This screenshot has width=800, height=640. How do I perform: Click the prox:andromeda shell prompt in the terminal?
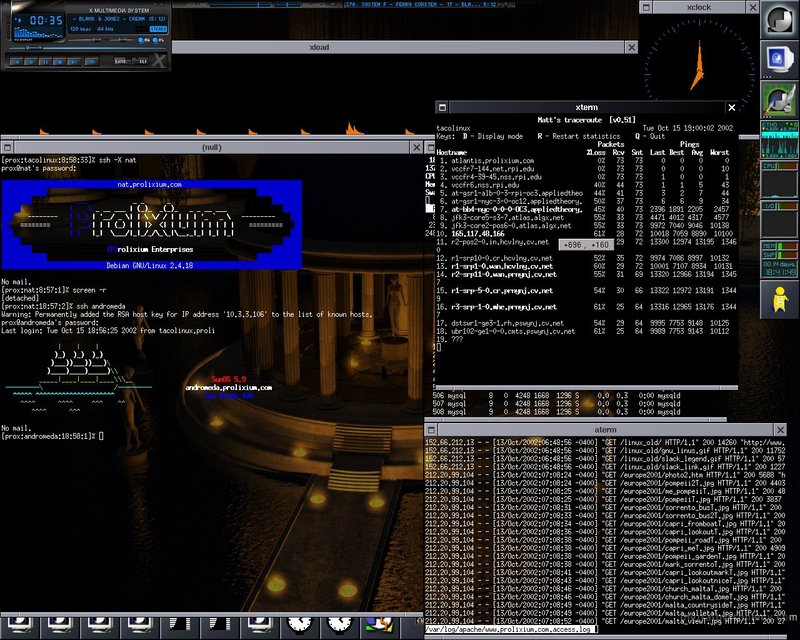pyautogui.click(x=48, y=437)
